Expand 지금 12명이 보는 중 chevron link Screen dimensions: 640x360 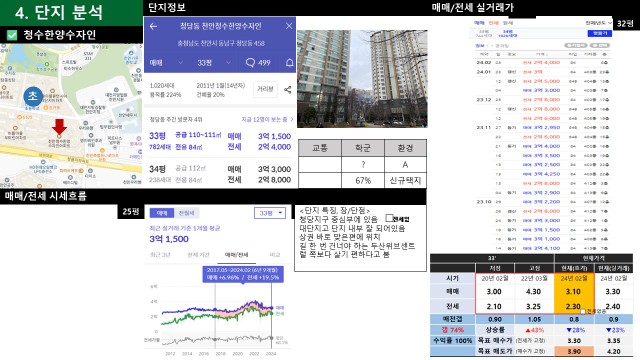(267, 120)
